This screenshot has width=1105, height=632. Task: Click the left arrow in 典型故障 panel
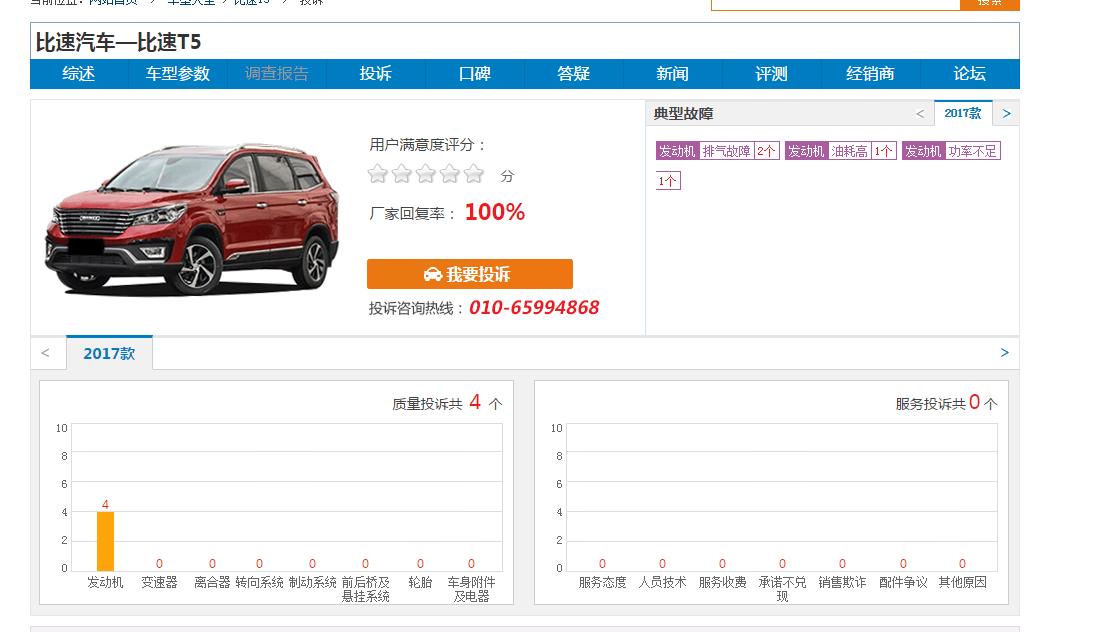(x=919, y=113)
